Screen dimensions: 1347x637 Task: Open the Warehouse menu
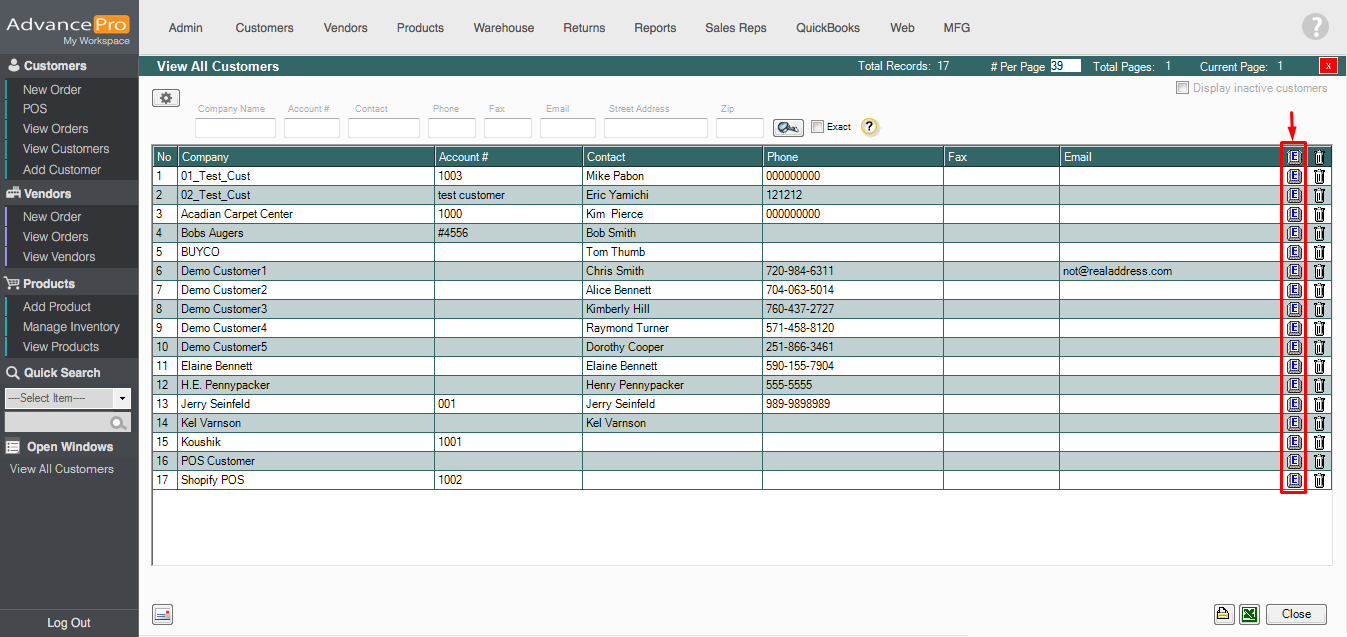click(x=503, y=28)
